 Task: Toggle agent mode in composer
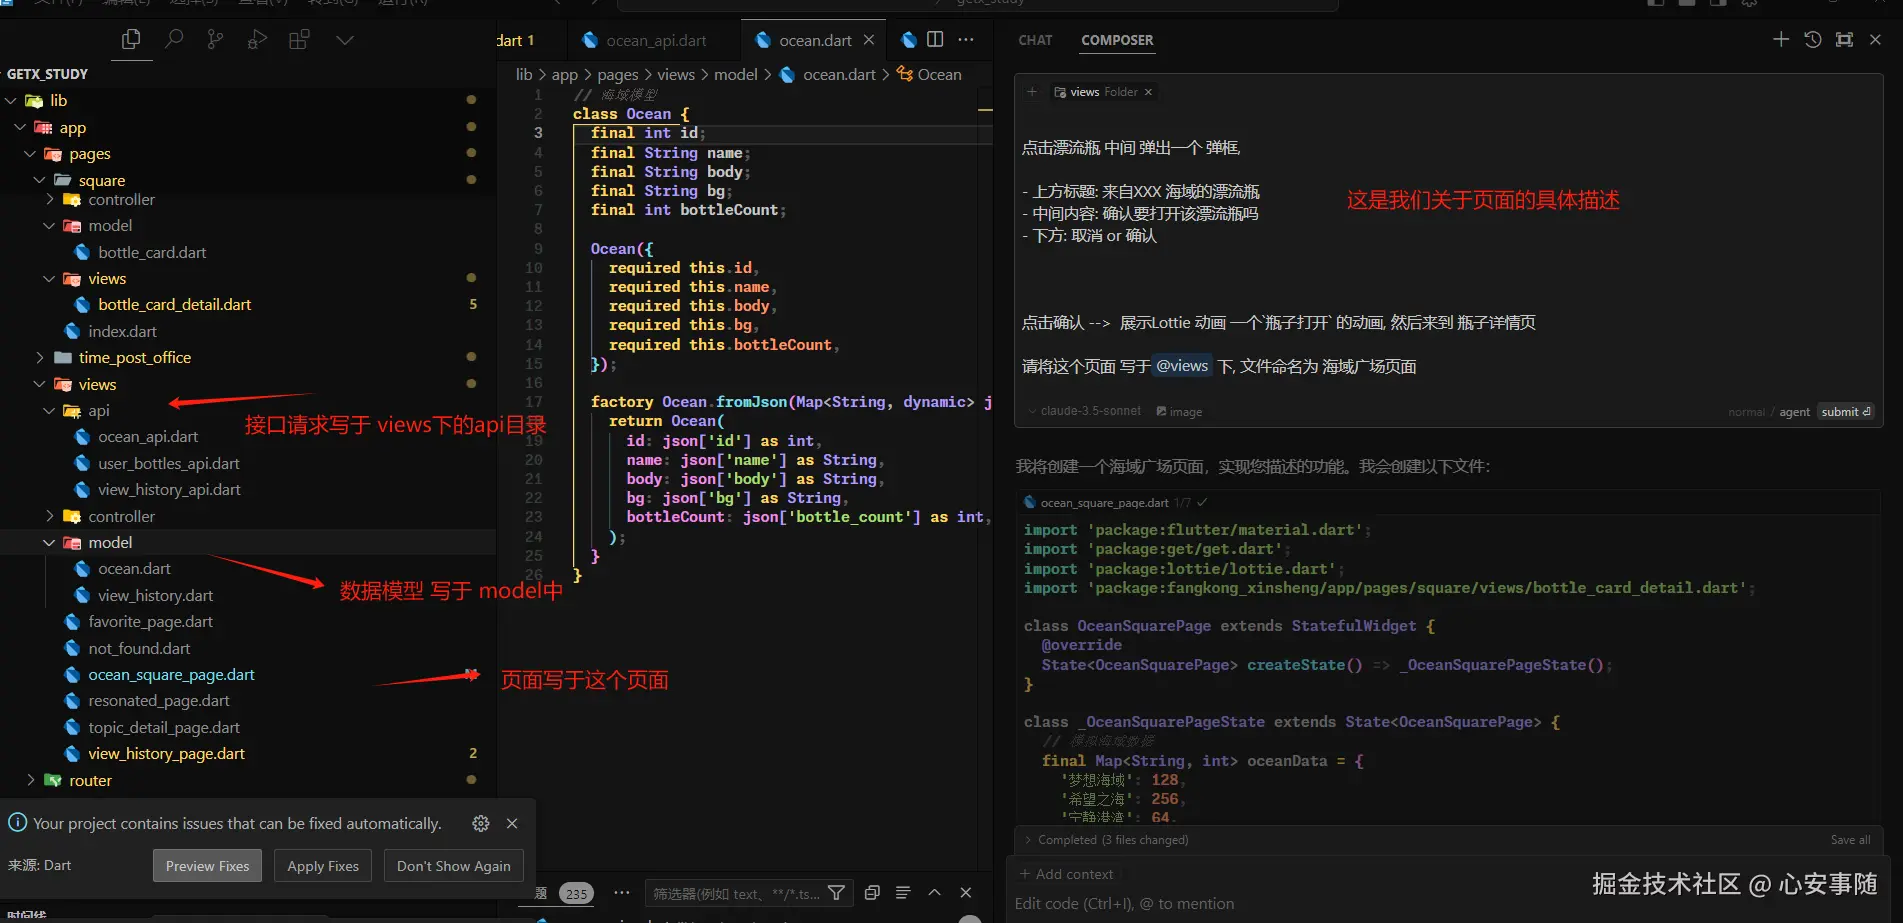[x=1794, y=412]
